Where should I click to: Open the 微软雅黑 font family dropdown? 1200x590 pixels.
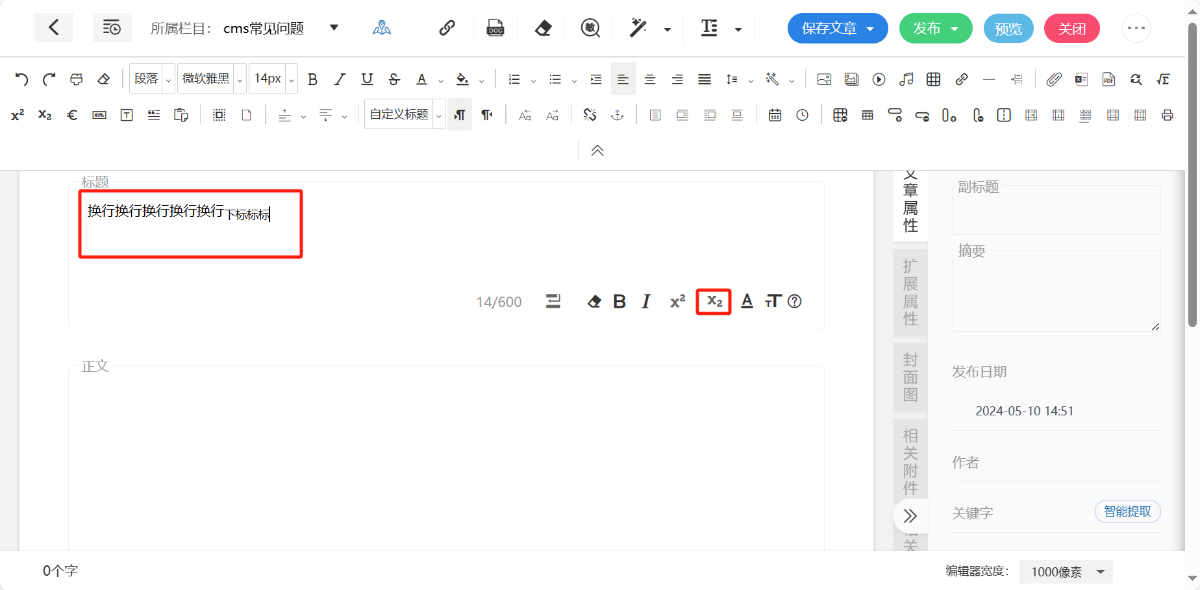[x=211, y=79]
